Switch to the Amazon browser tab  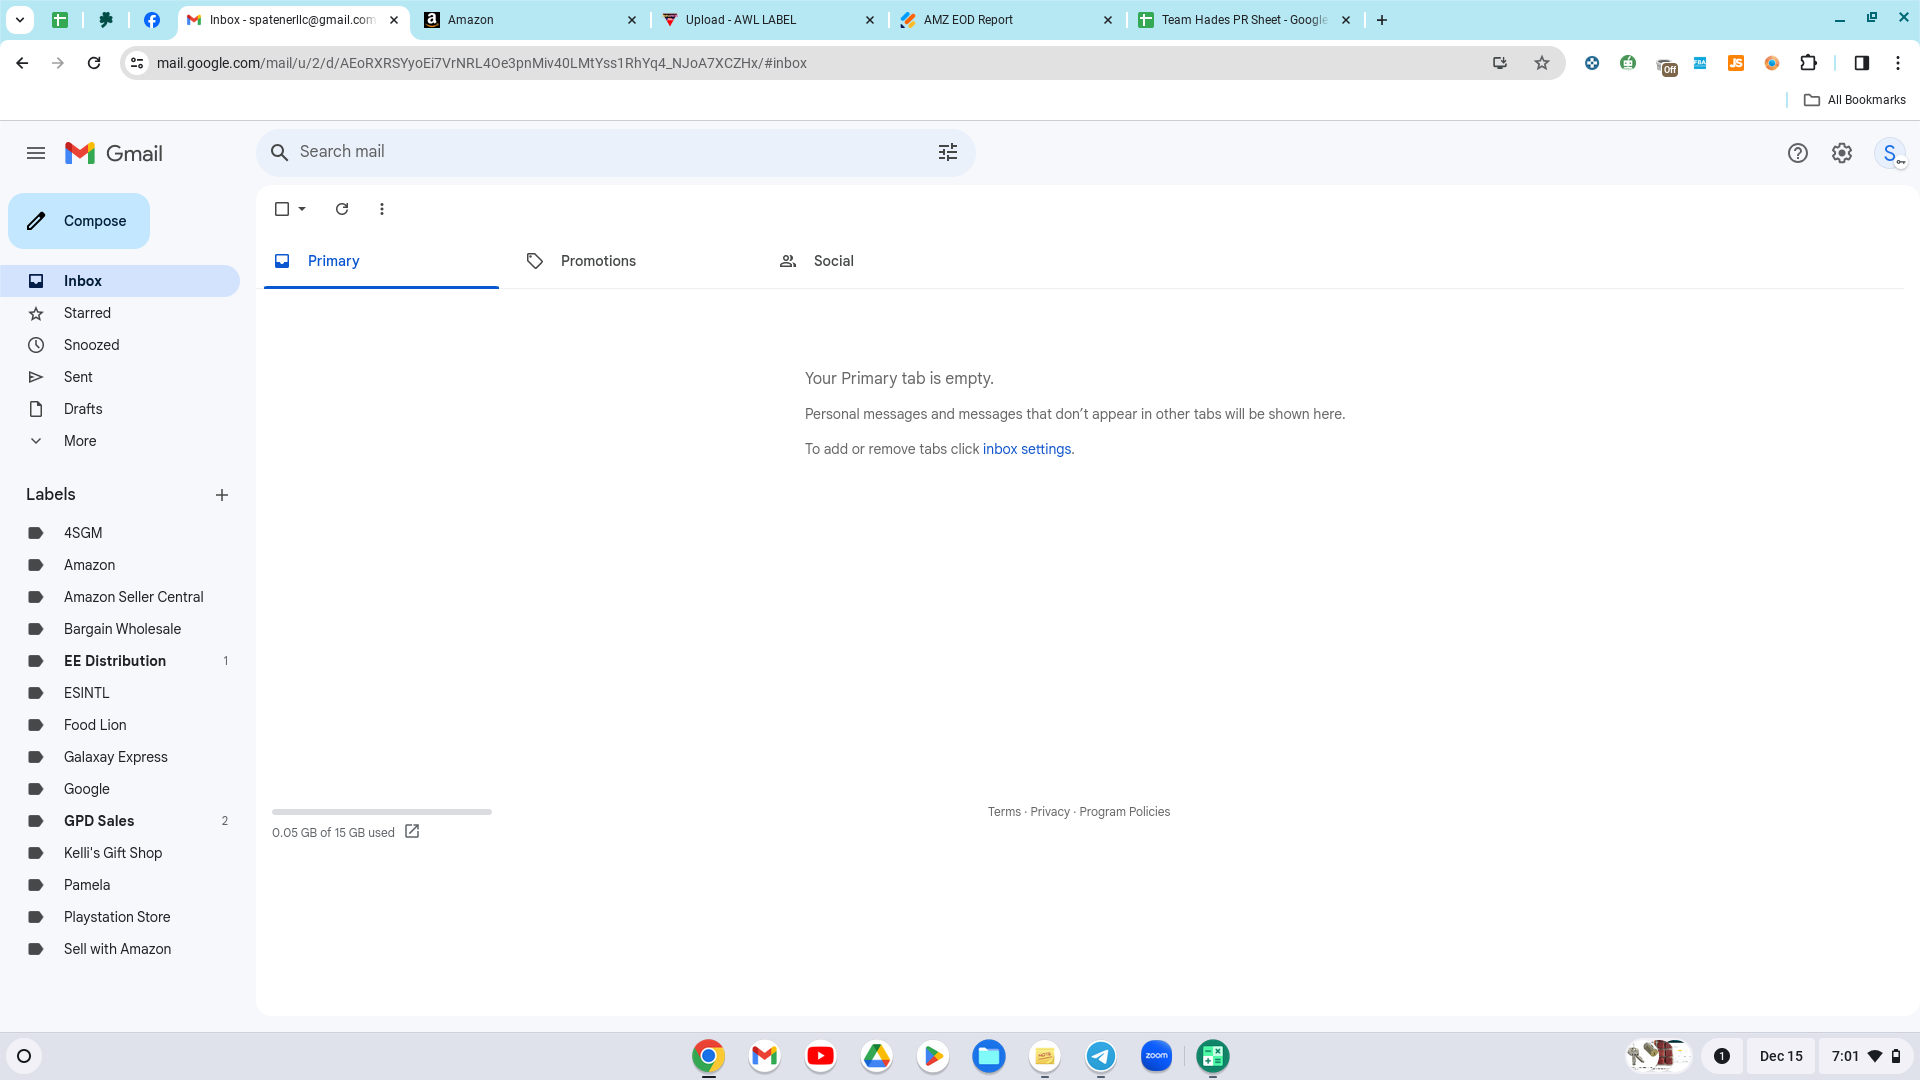coord(530,20)
